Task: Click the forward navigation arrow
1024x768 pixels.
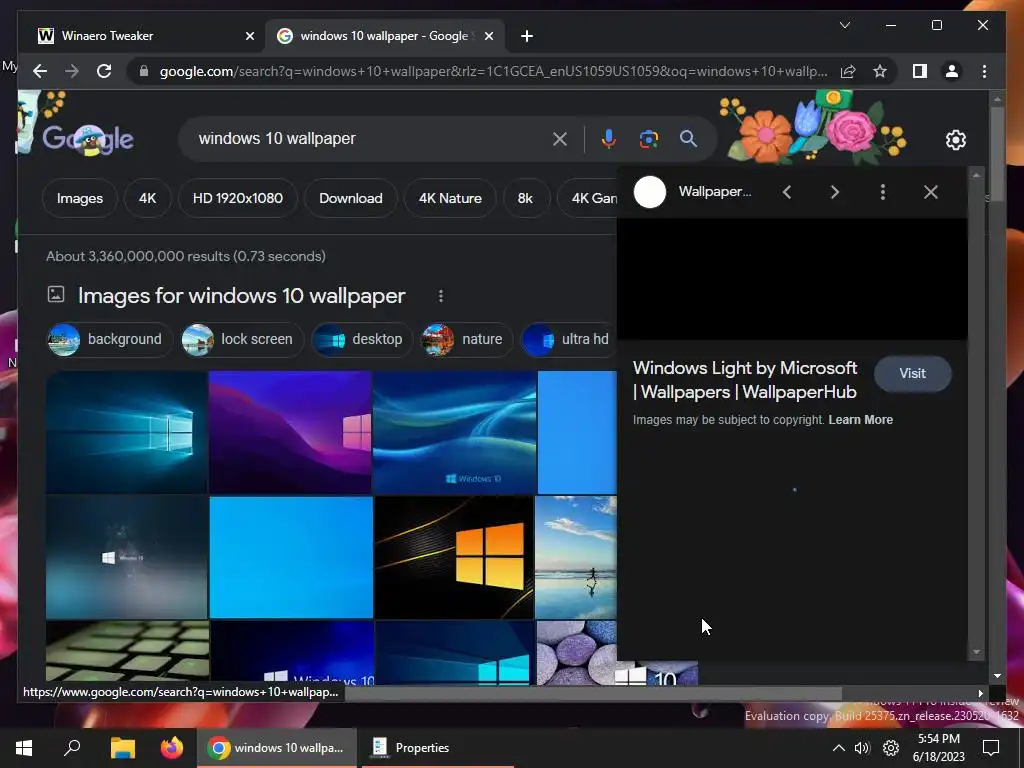Action: pyautogui.click(x=72, y=71)
